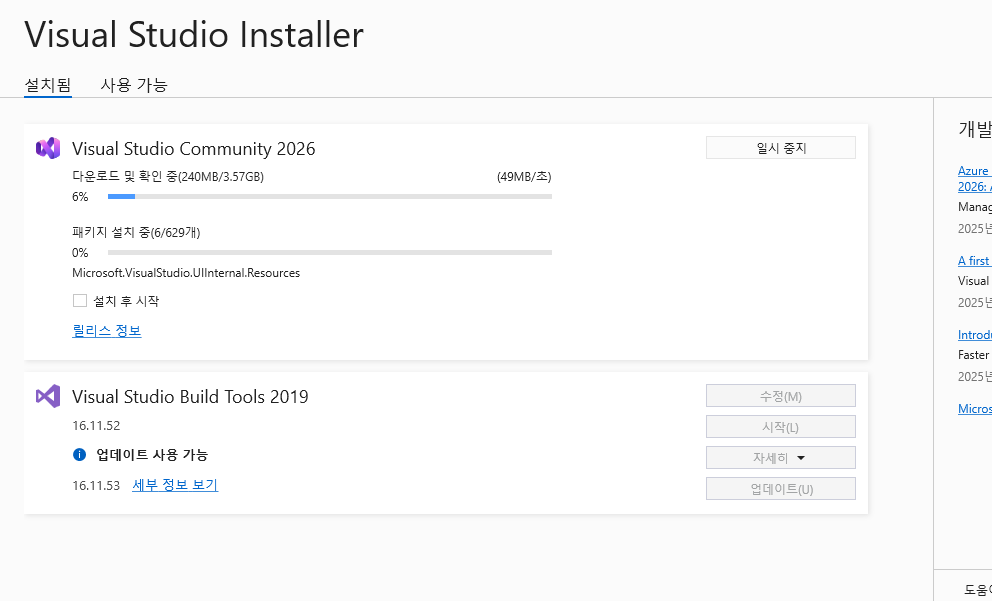
Task: Click the package install progress bar at 0%
Action: point(330,252)
